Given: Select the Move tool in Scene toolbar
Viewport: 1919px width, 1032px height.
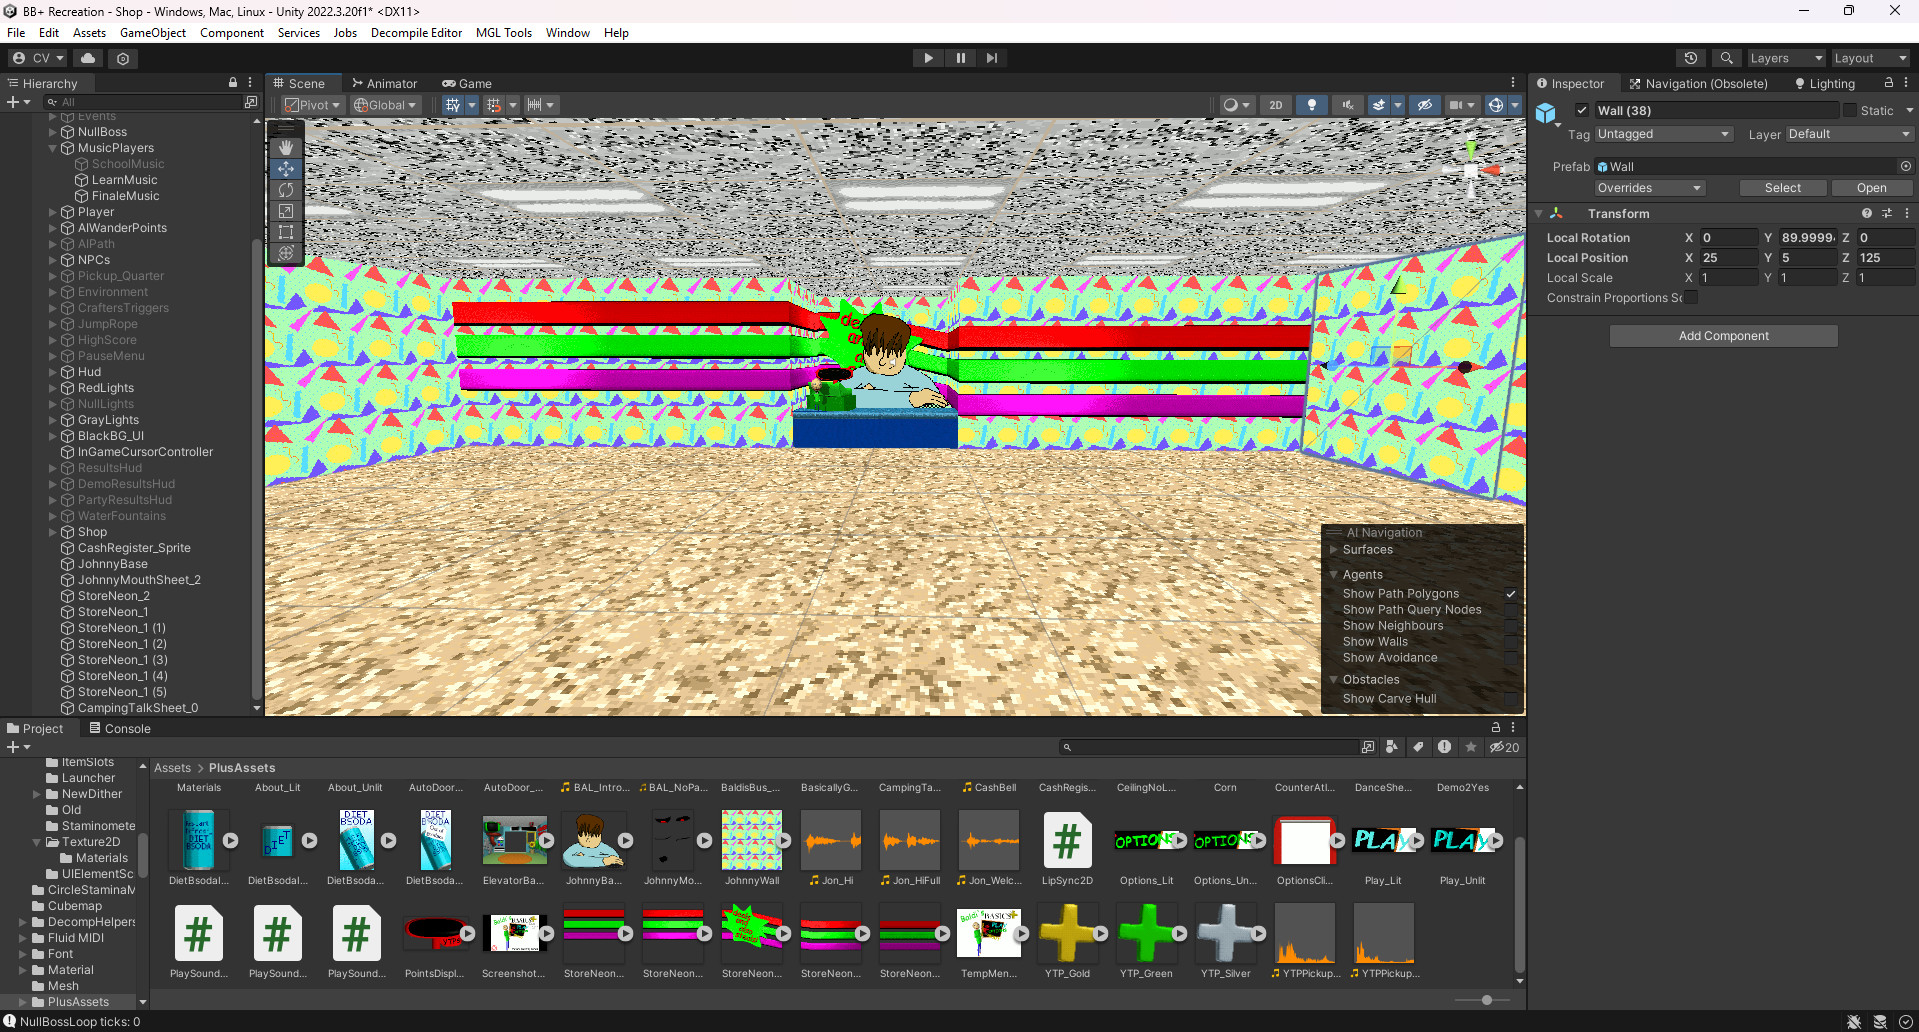Looking at the screenshot, I should 286,169.
